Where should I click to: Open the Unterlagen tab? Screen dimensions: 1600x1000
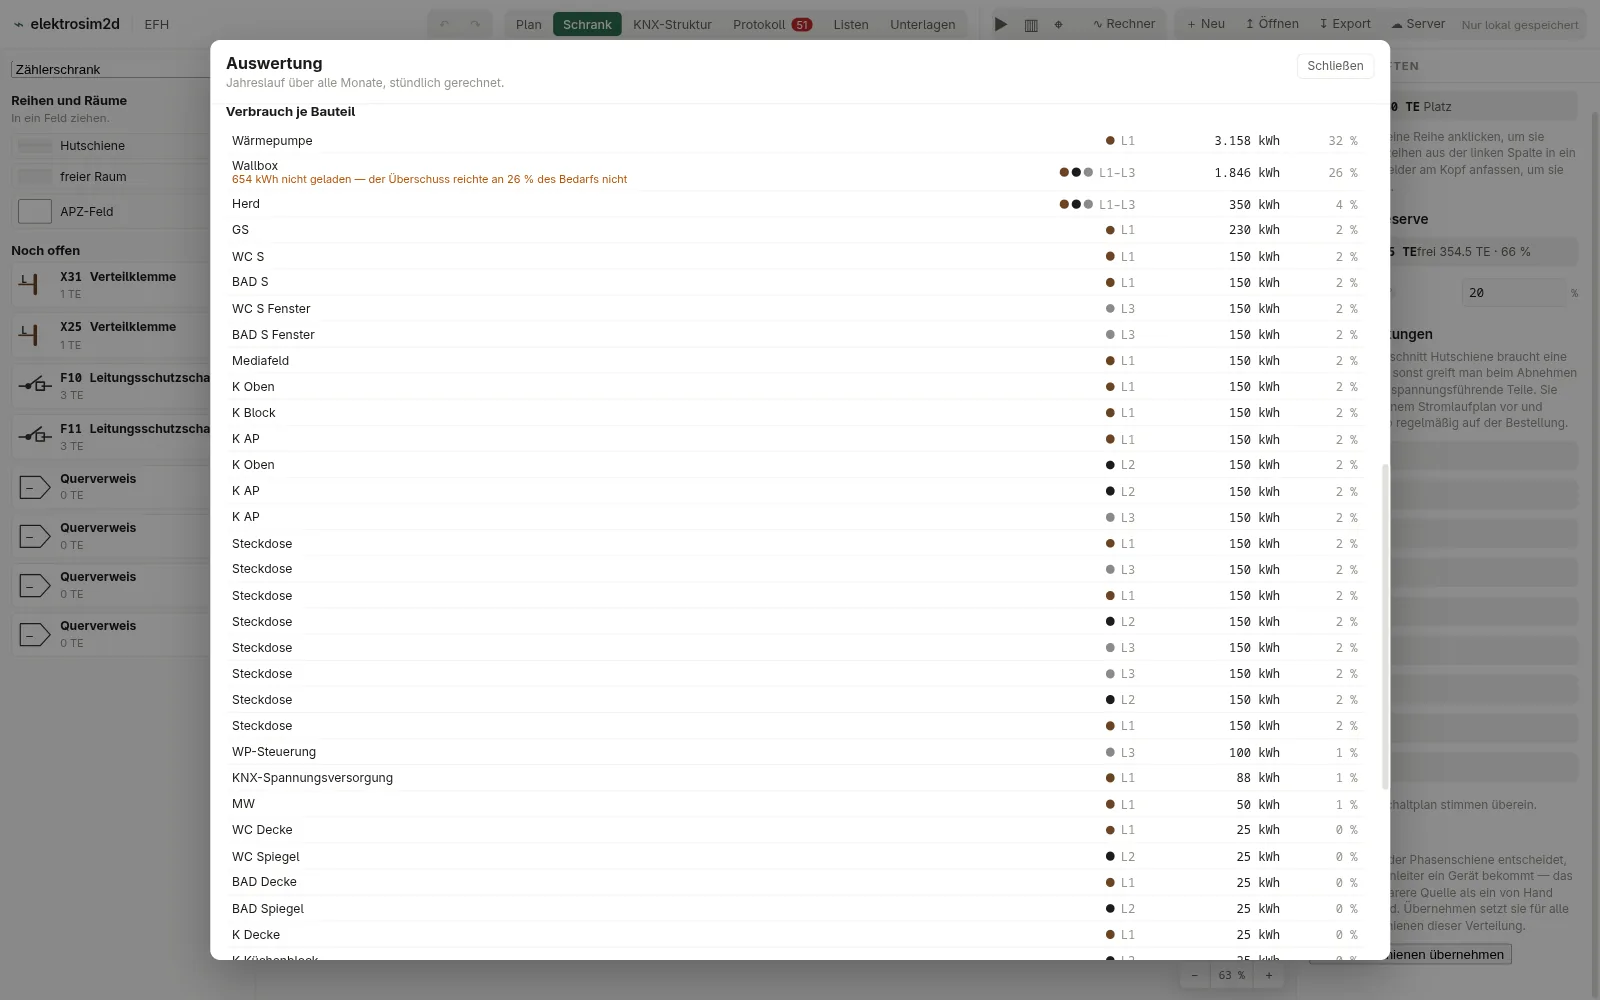click(x=922, y=24)
